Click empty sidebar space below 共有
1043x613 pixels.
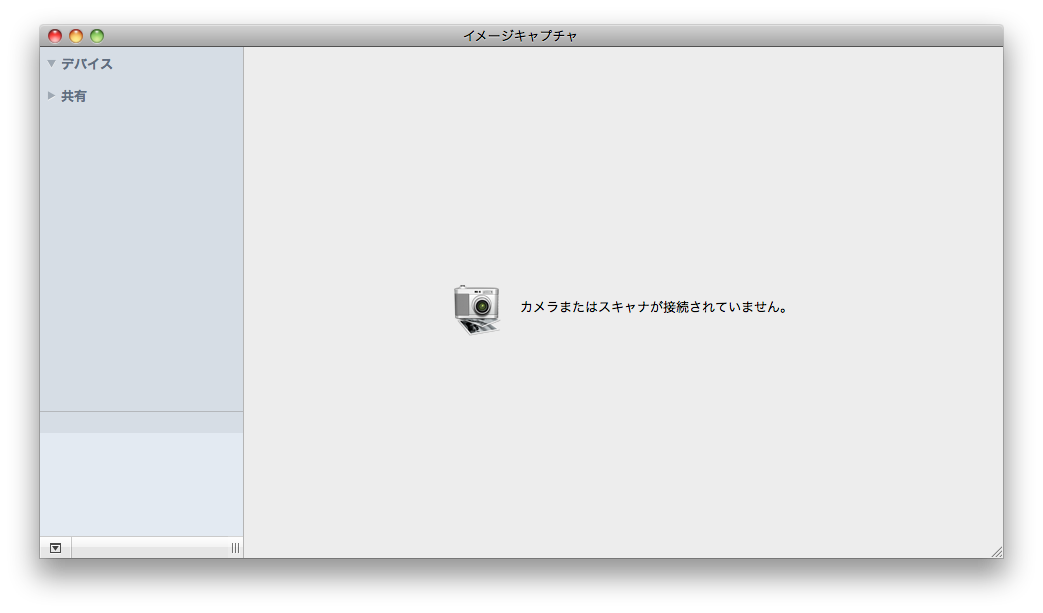(x=141, y=250)
